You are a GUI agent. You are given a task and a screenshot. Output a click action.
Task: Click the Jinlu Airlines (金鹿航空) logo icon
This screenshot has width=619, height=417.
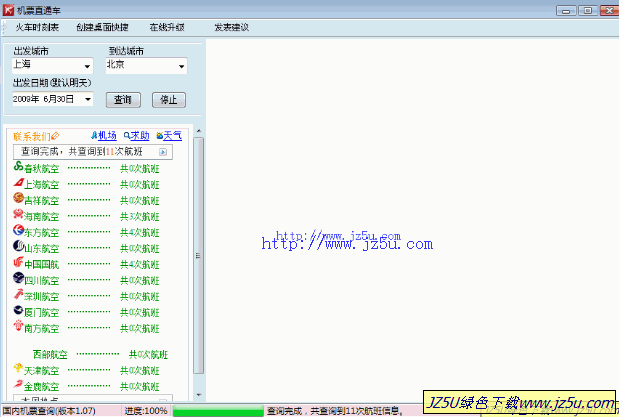18,384
